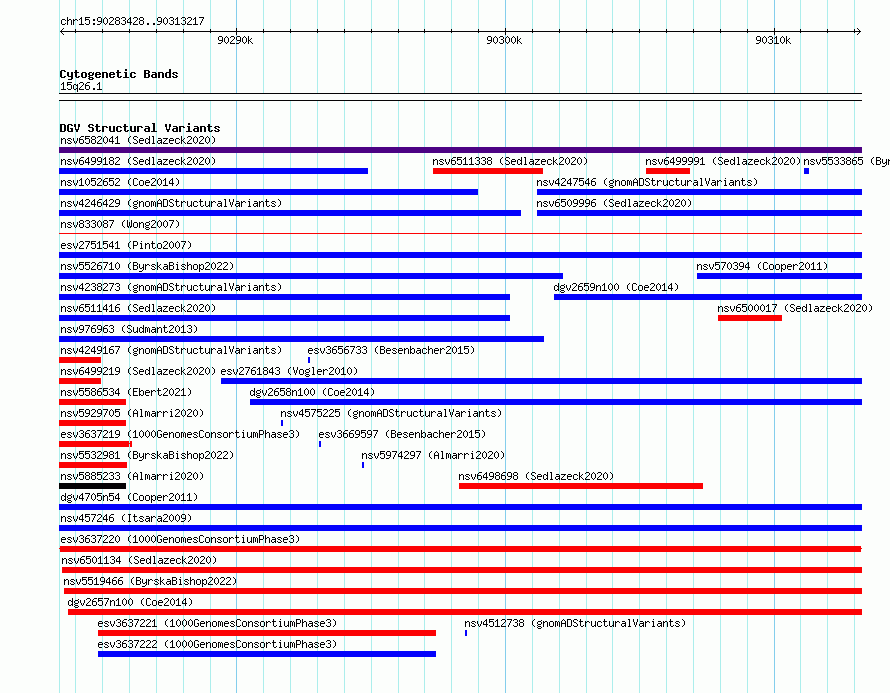This screenshot has height=693, width=890.
Task: Select the red nsv6511338 variant bar
Action: pos(488,171)
